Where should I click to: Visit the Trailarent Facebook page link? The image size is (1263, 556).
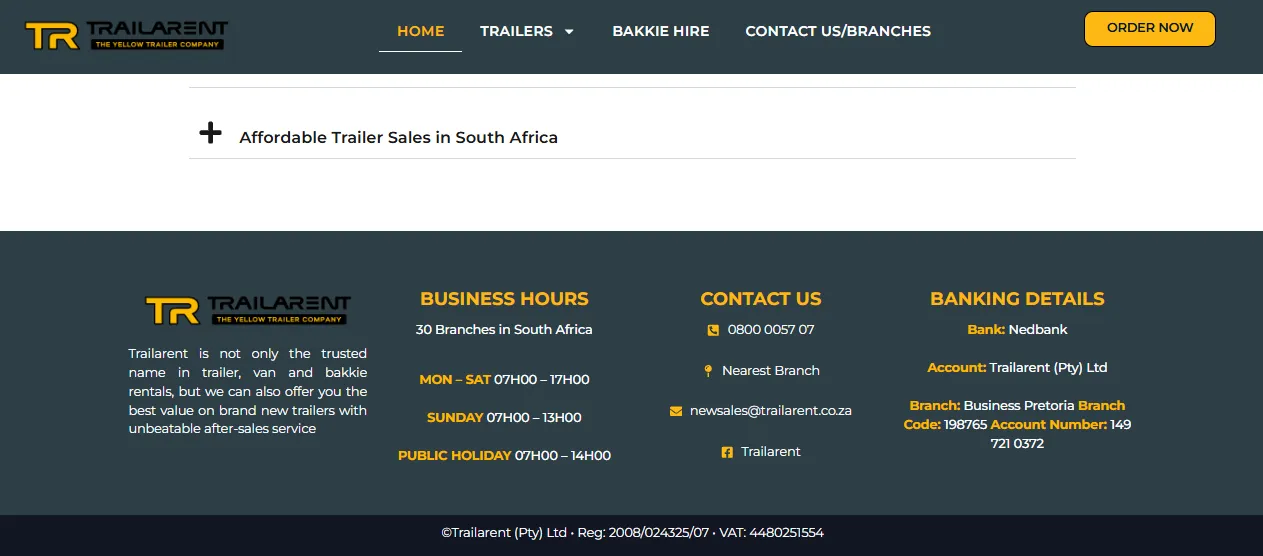tap(771, 451)
